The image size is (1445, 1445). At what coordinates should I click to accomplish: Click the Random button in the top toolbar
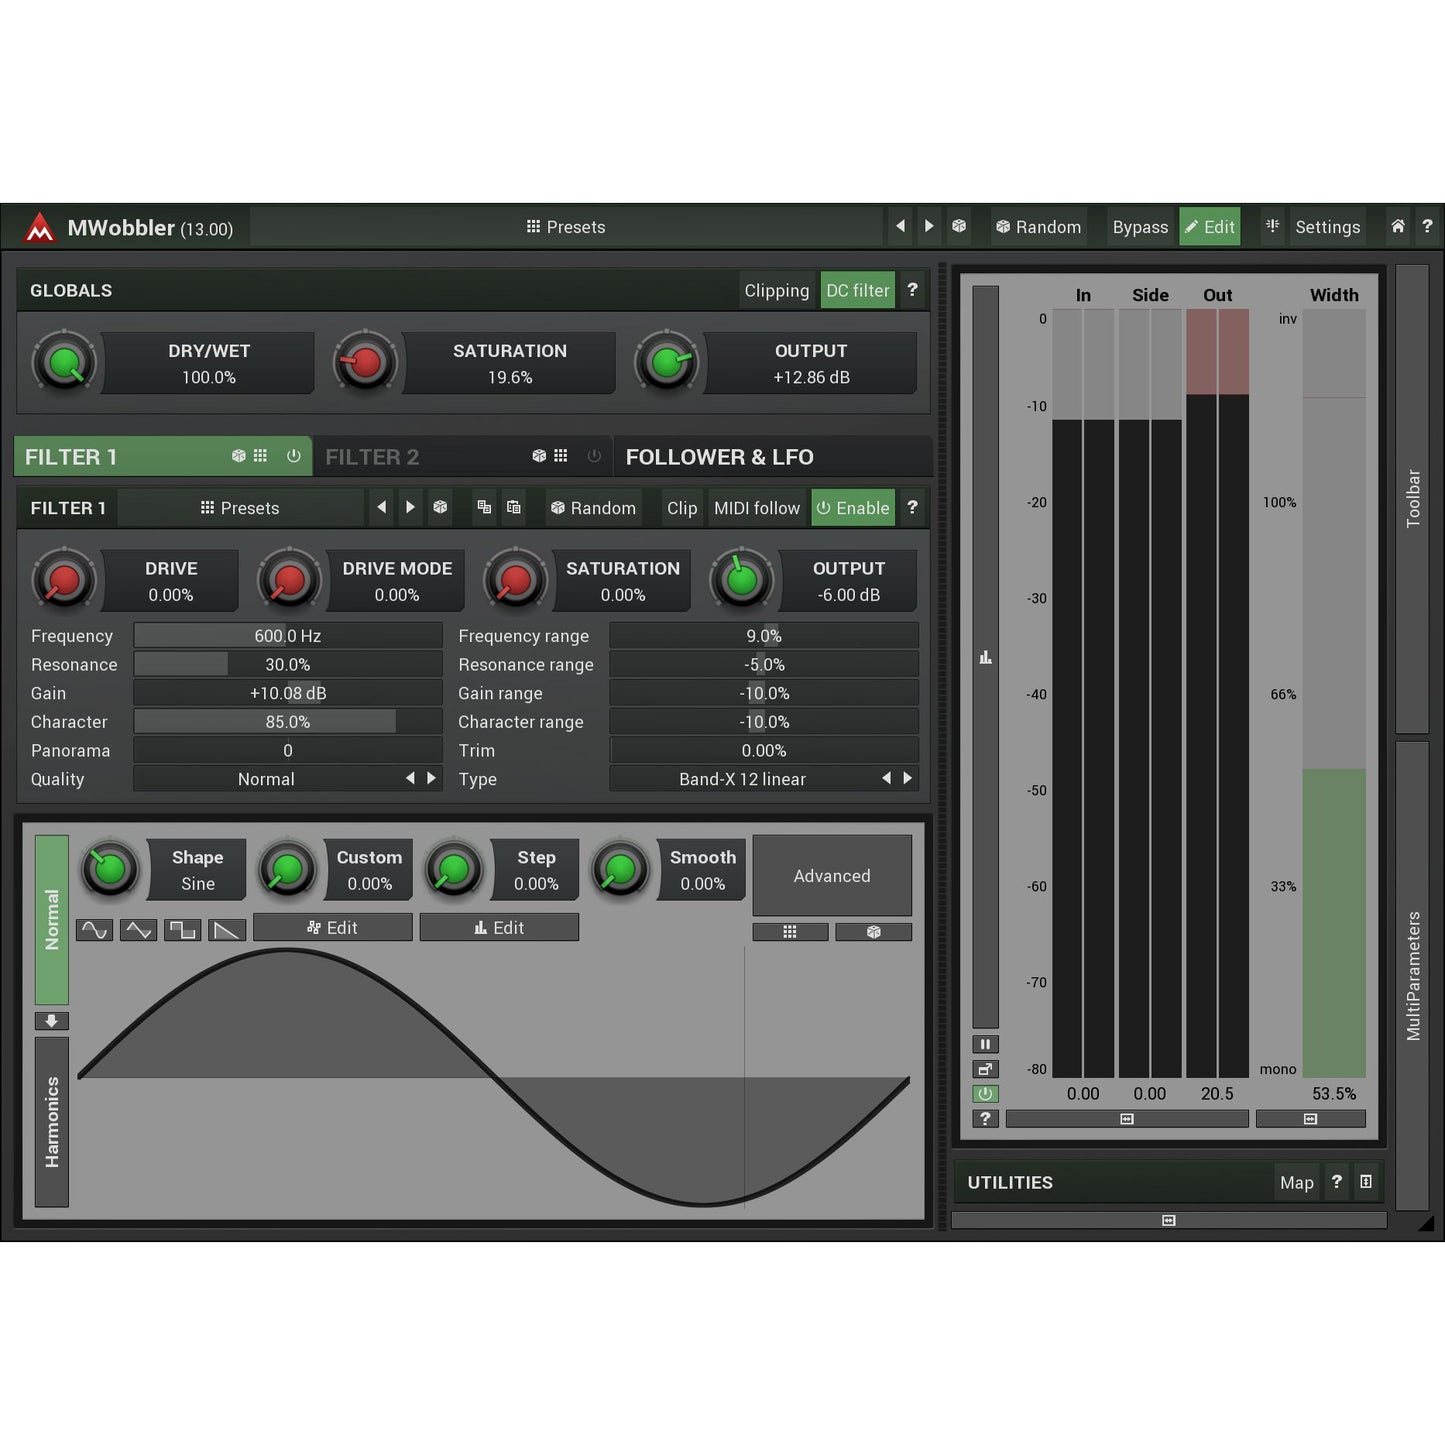[1038, 227]
